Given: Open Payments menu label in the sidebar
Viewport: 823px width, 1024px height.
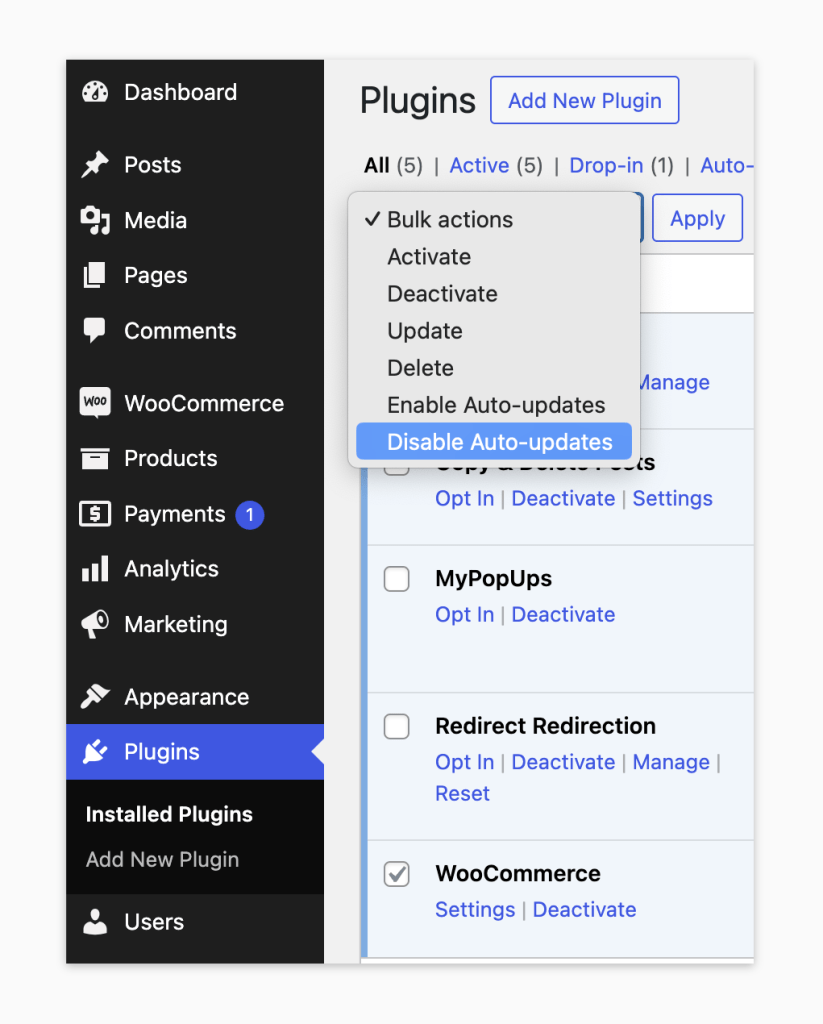Looking at the screenshot, I should [x=175, y=514].
